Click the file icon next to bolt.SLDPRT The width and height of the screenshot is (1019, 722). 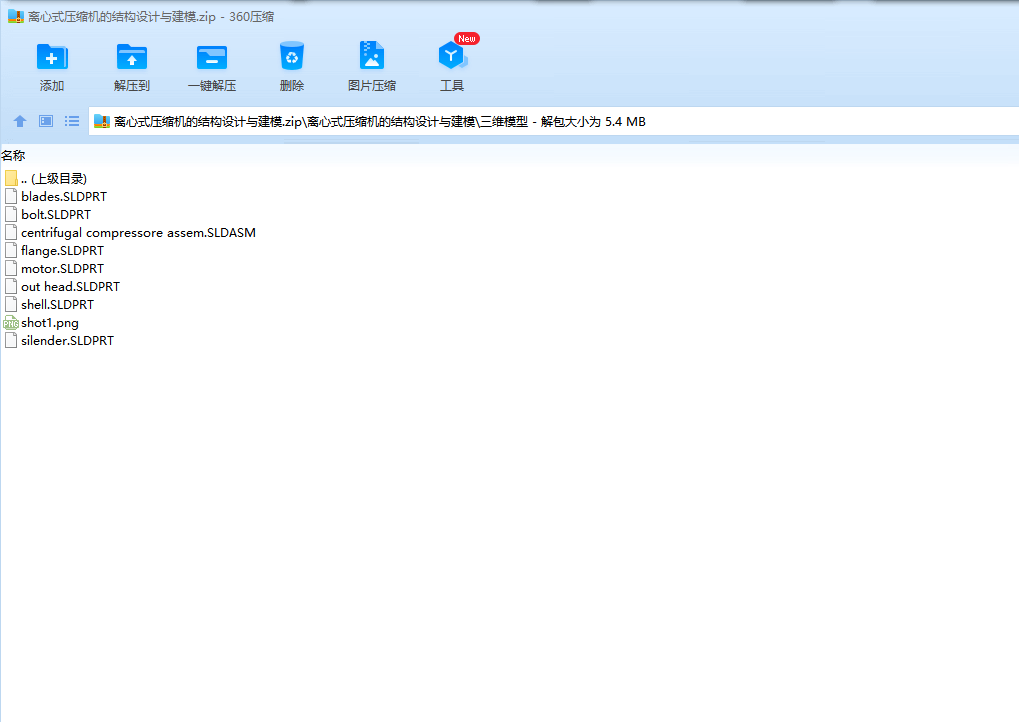pyautogui.click(x=10, y=214)
